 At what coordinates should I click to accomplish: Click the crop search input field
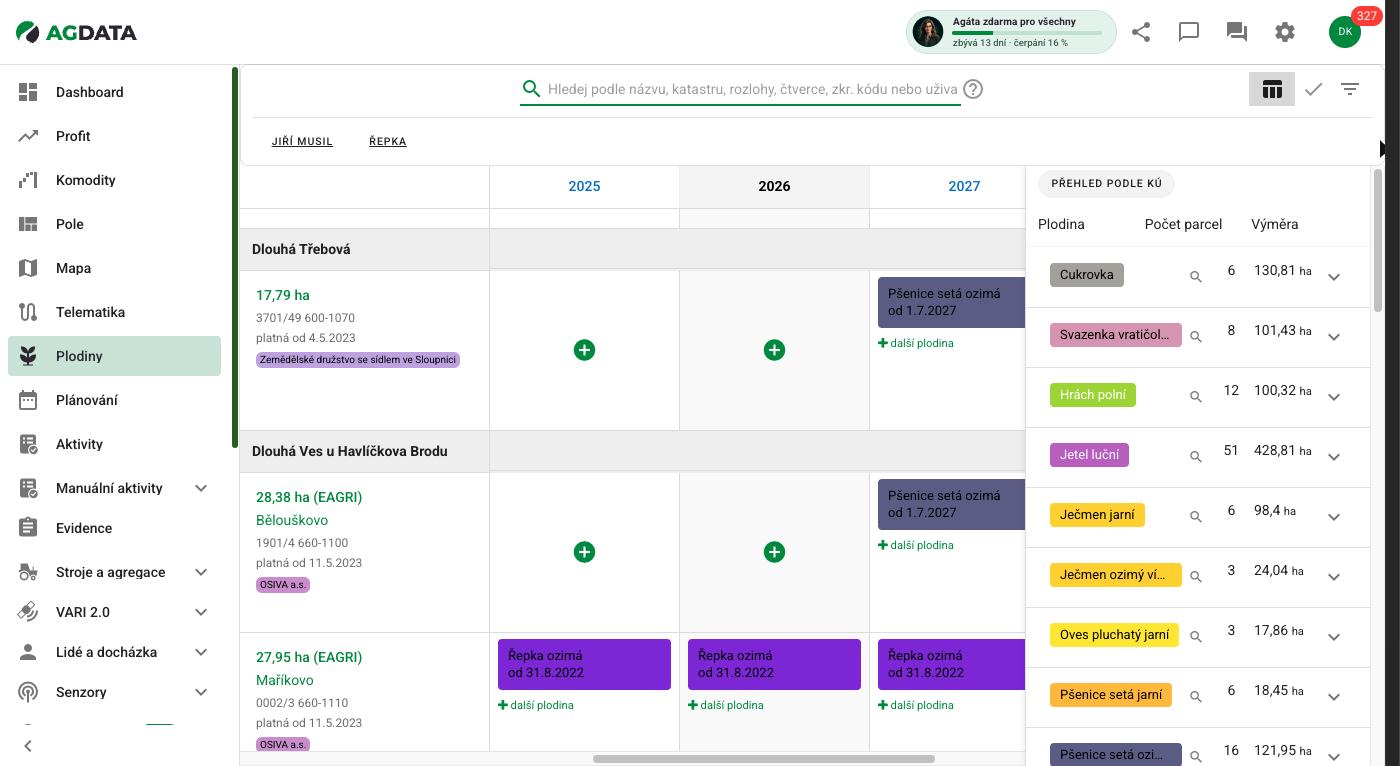pyautogui.click(x=752, y=89)
